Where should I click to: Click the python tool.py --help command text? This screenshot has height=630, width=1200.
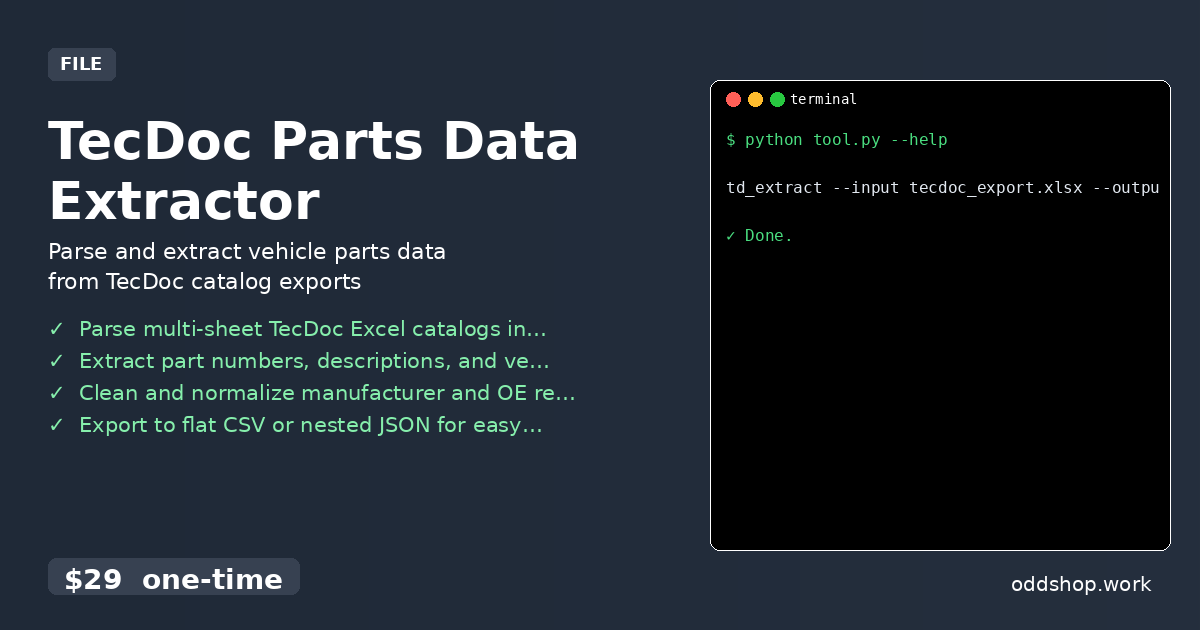click(x=838, y=139)
